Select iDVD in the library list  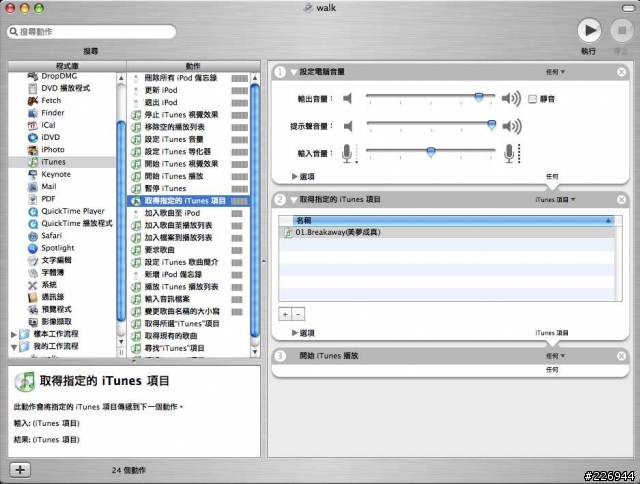50,137
